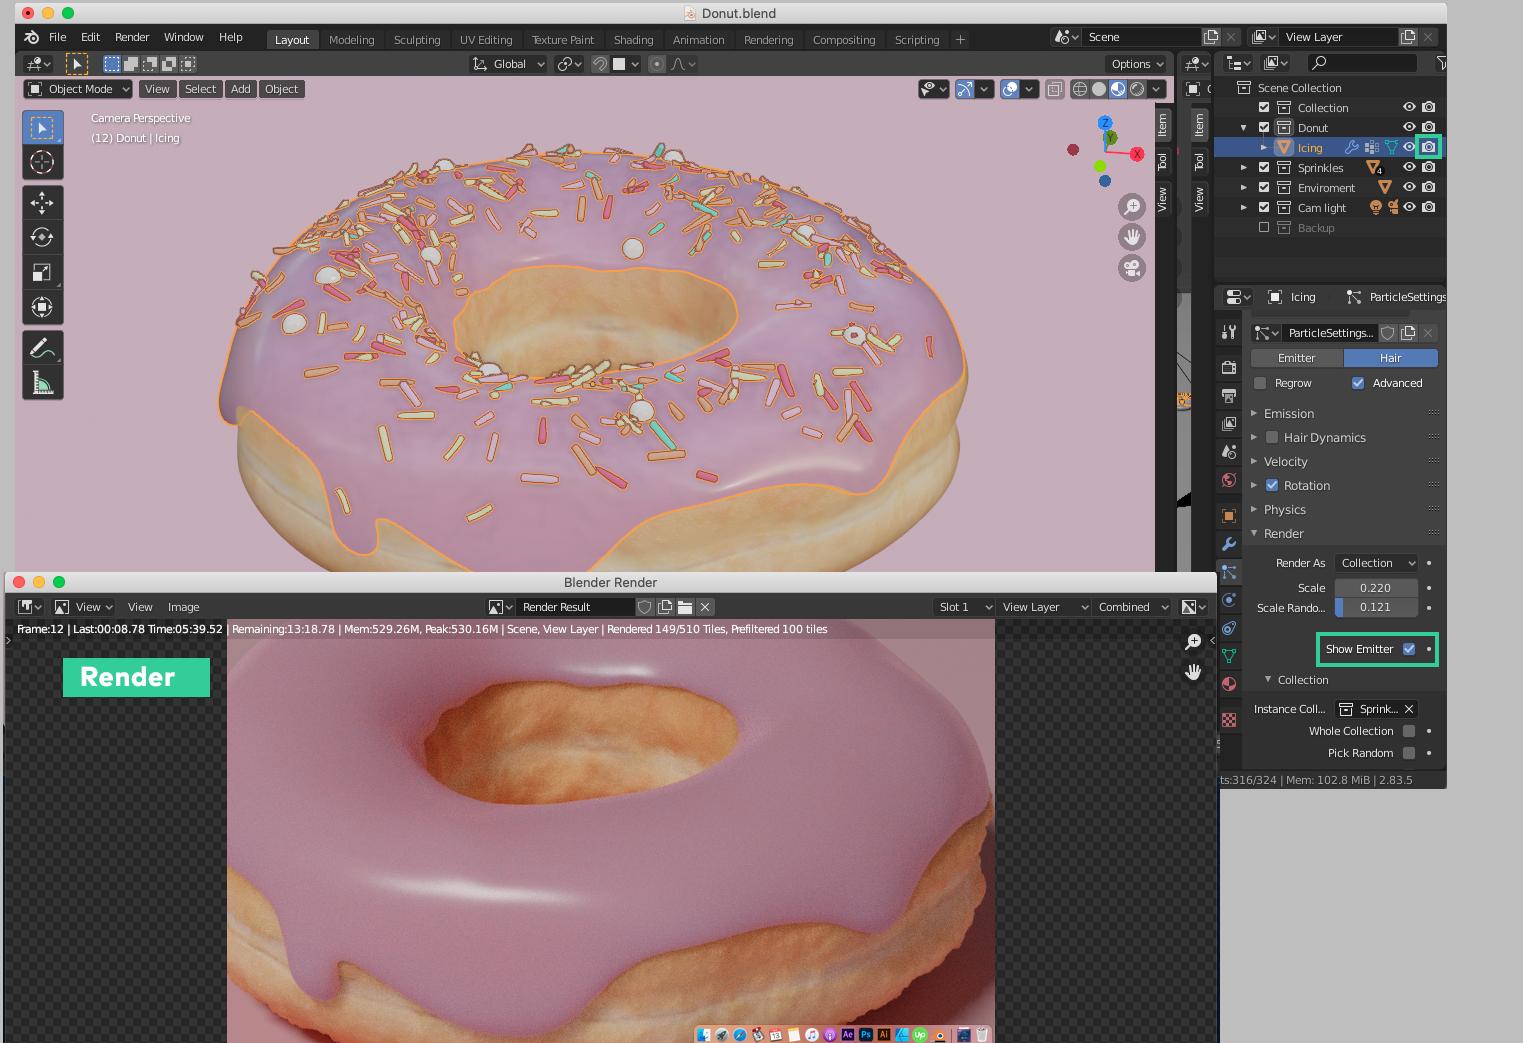
Task: Switch to the Shading workspace tab
Action: [x=633, y=40]
